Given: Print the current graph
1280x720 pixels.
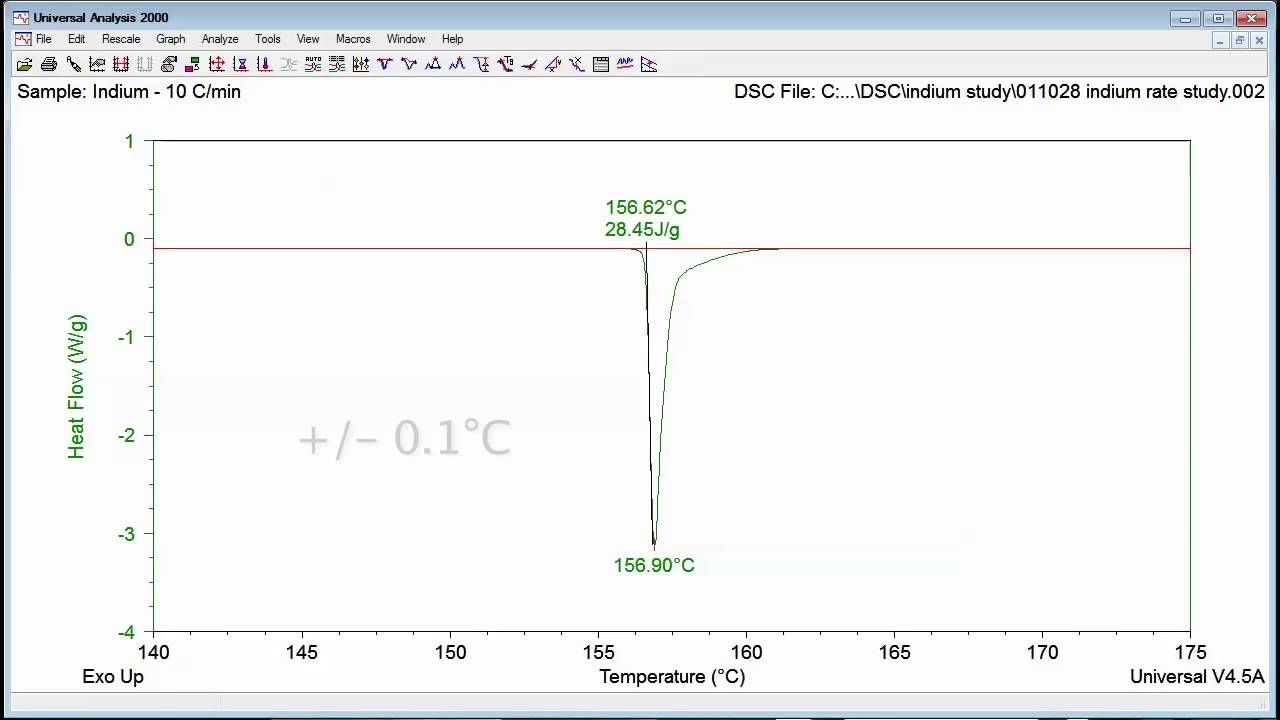Looking at the screenshot, I should click(49, 64).
